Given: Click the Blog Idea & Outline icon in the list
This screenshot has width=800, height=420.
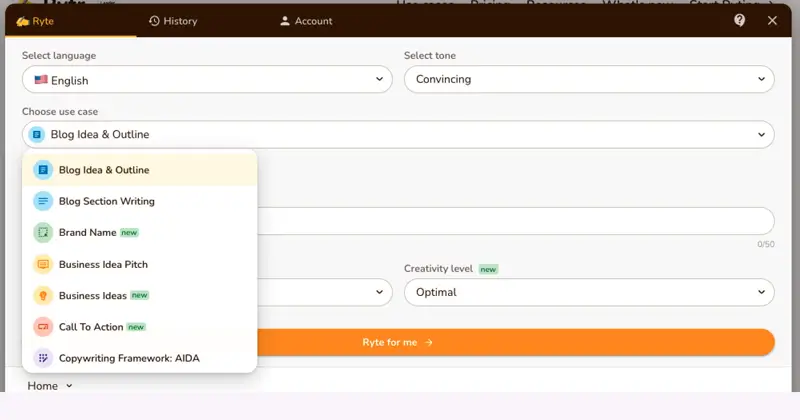Looking at the screenshot, I should point(43,170).
